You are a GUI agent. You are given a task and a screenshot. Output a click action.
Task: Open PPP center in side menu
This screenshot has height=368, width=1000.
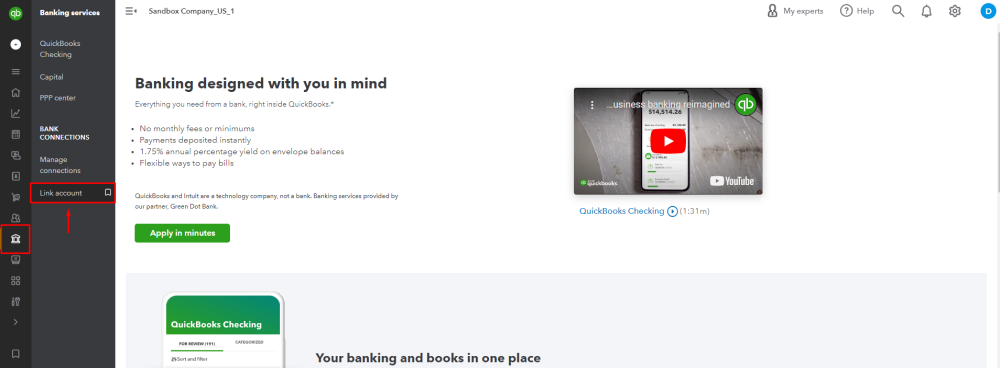pyautogui.click(x=57, y=98)
